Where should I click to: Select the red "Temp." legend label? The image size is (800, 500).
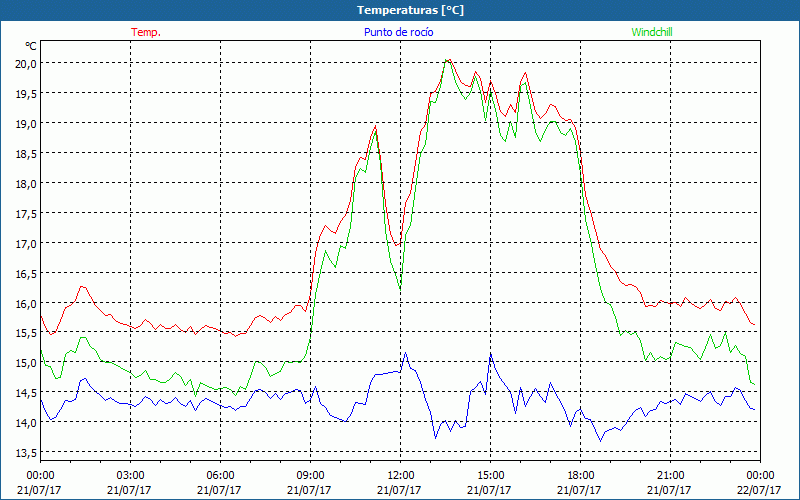(x=146, y=32)
